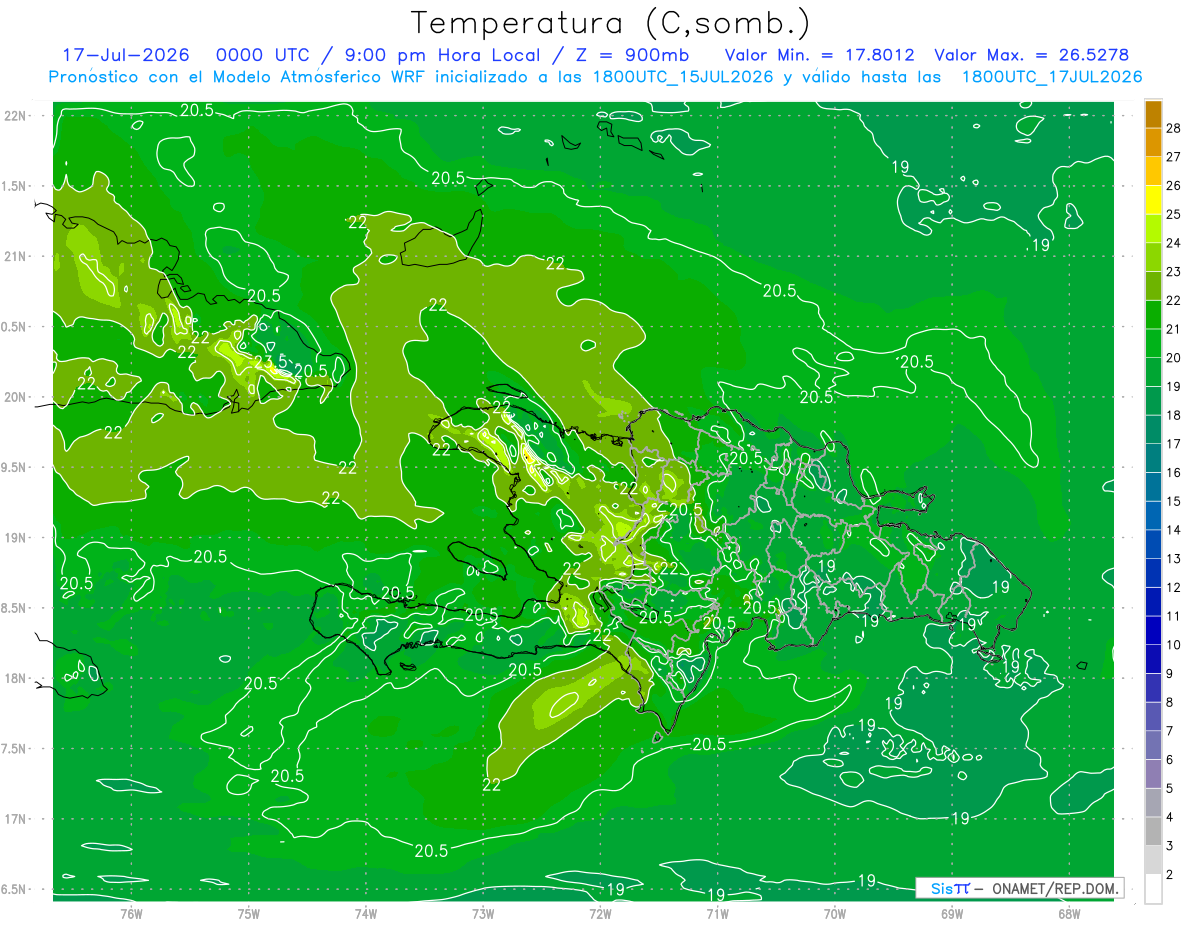Screen dimensions: 1200x927
Task: Click the 17N latitude axis label
Action: [14, 819]
